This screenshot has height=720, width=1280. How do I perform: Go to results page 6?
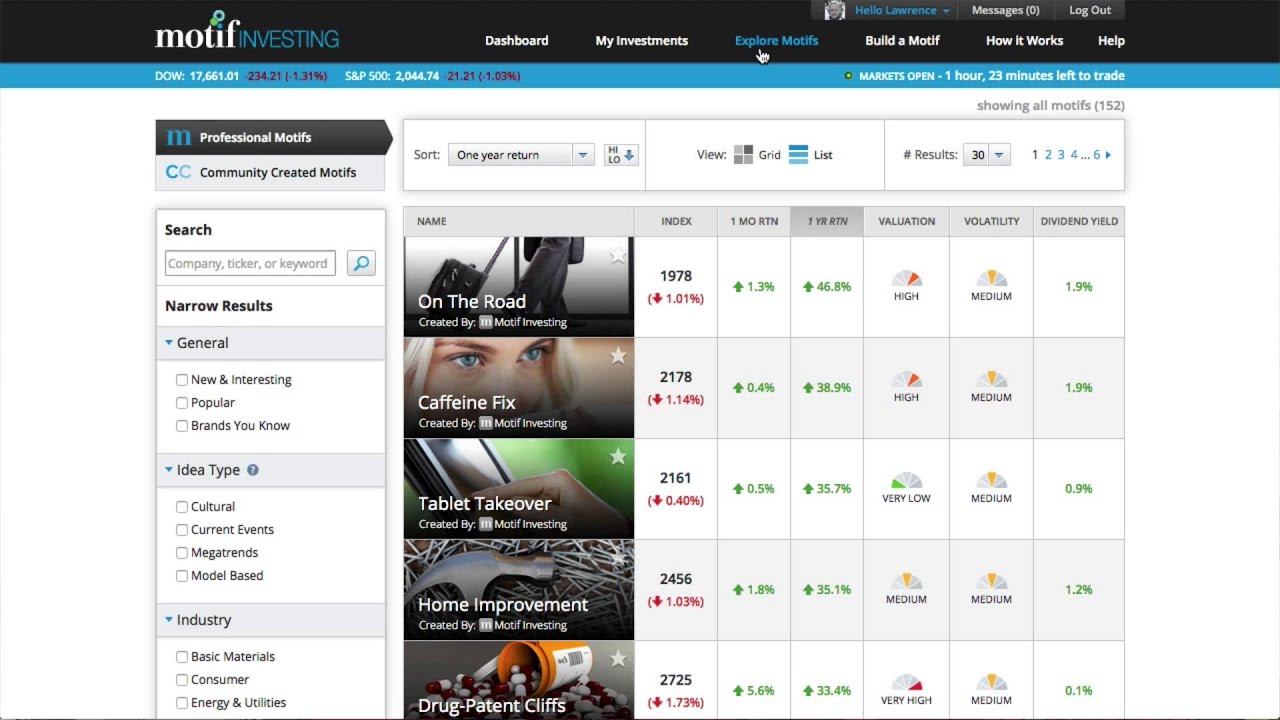(x=1097, y=155)
